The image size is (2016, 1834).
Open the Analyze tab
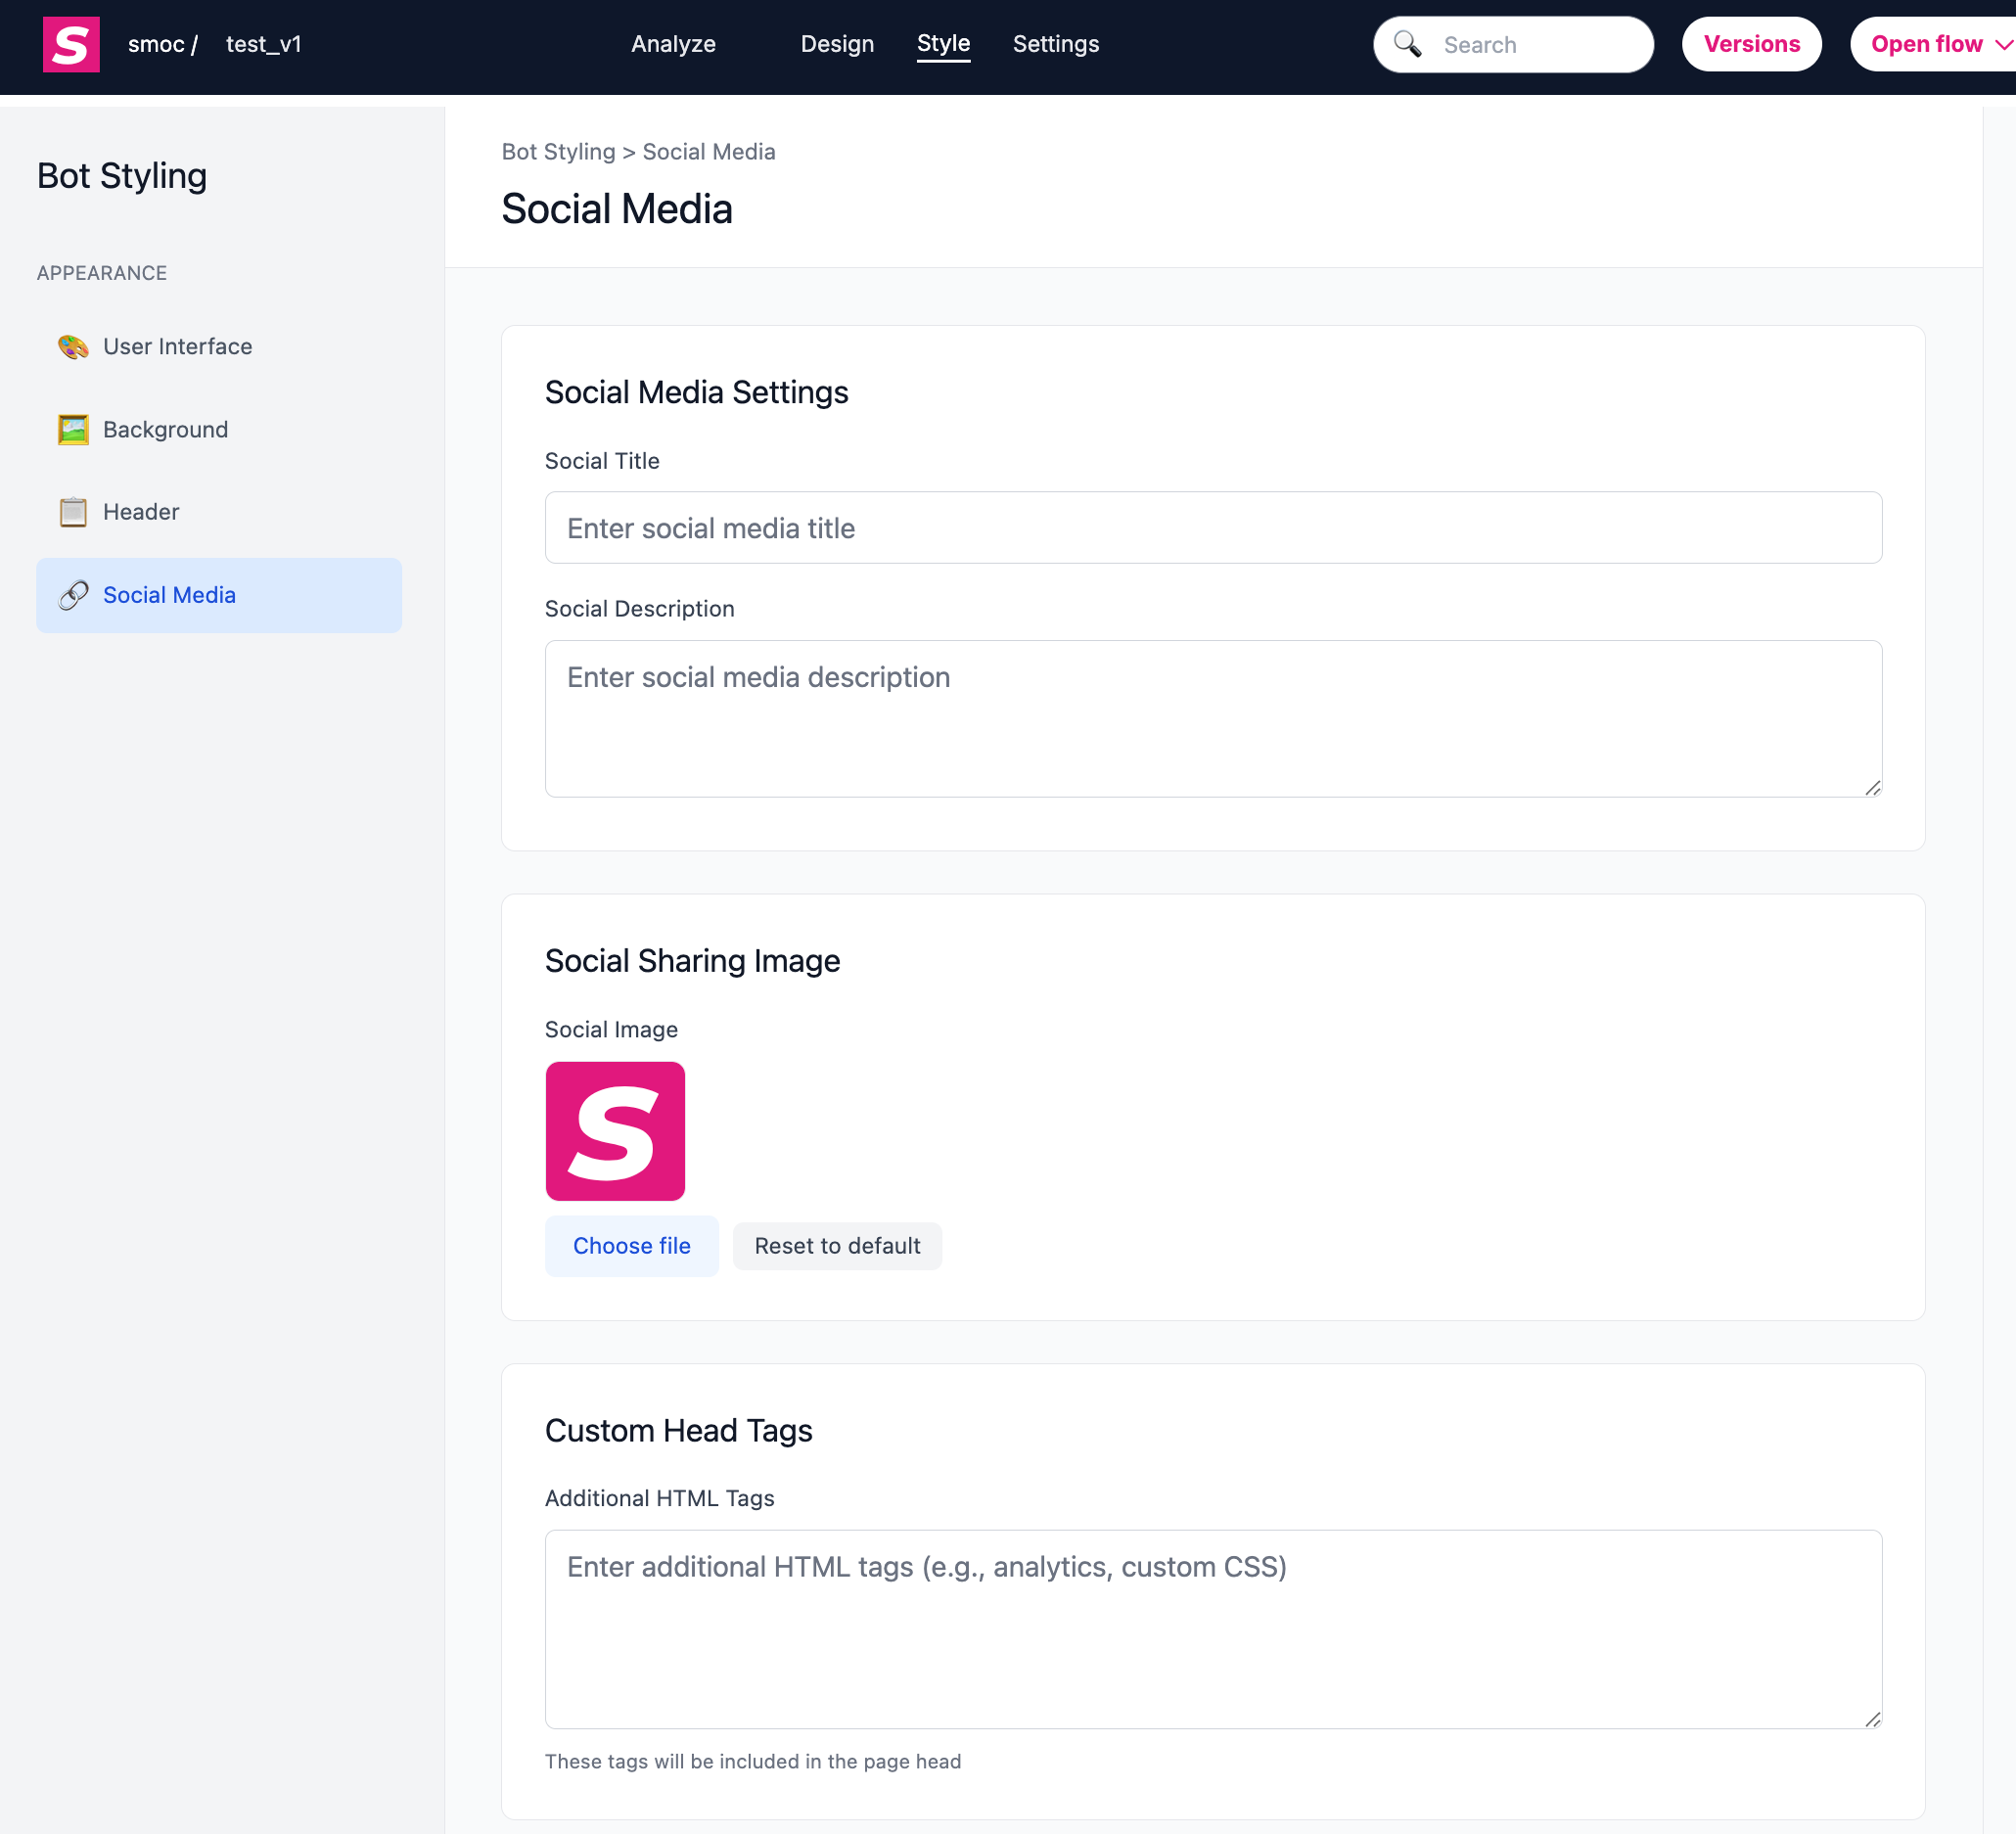(x=673, y=44)
